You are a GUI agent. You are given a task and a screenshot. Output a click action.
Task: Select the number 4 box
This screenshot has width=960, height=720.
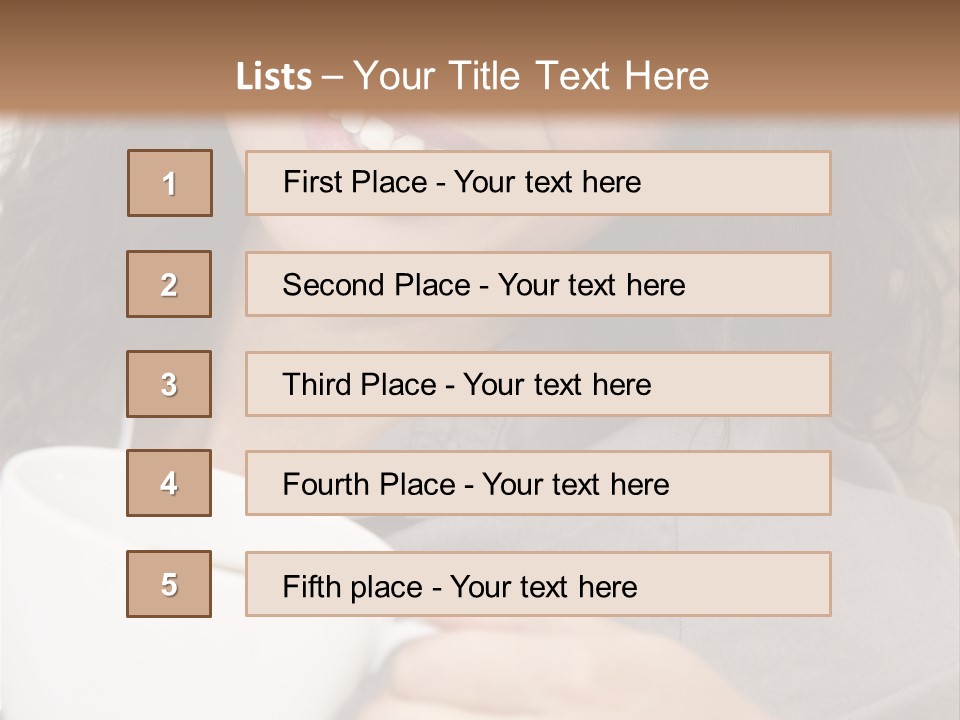point(169,483)
